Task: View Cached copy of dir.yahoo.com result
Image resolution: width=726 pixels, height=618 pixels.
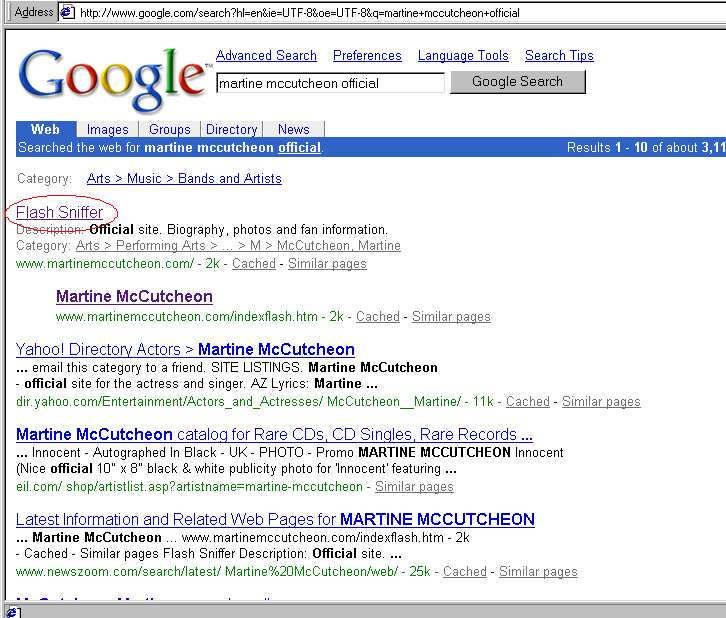Action: coord(528,402)
